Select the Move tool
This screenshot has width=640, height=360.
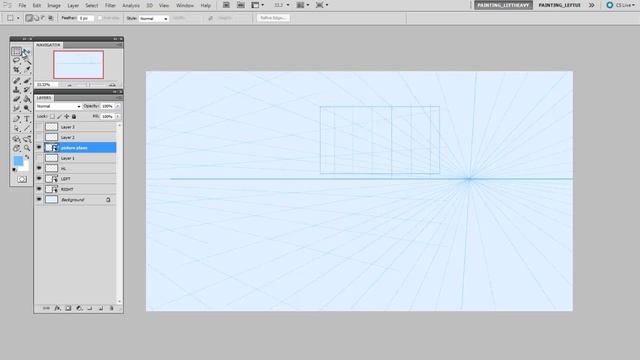tap(26, 51)
